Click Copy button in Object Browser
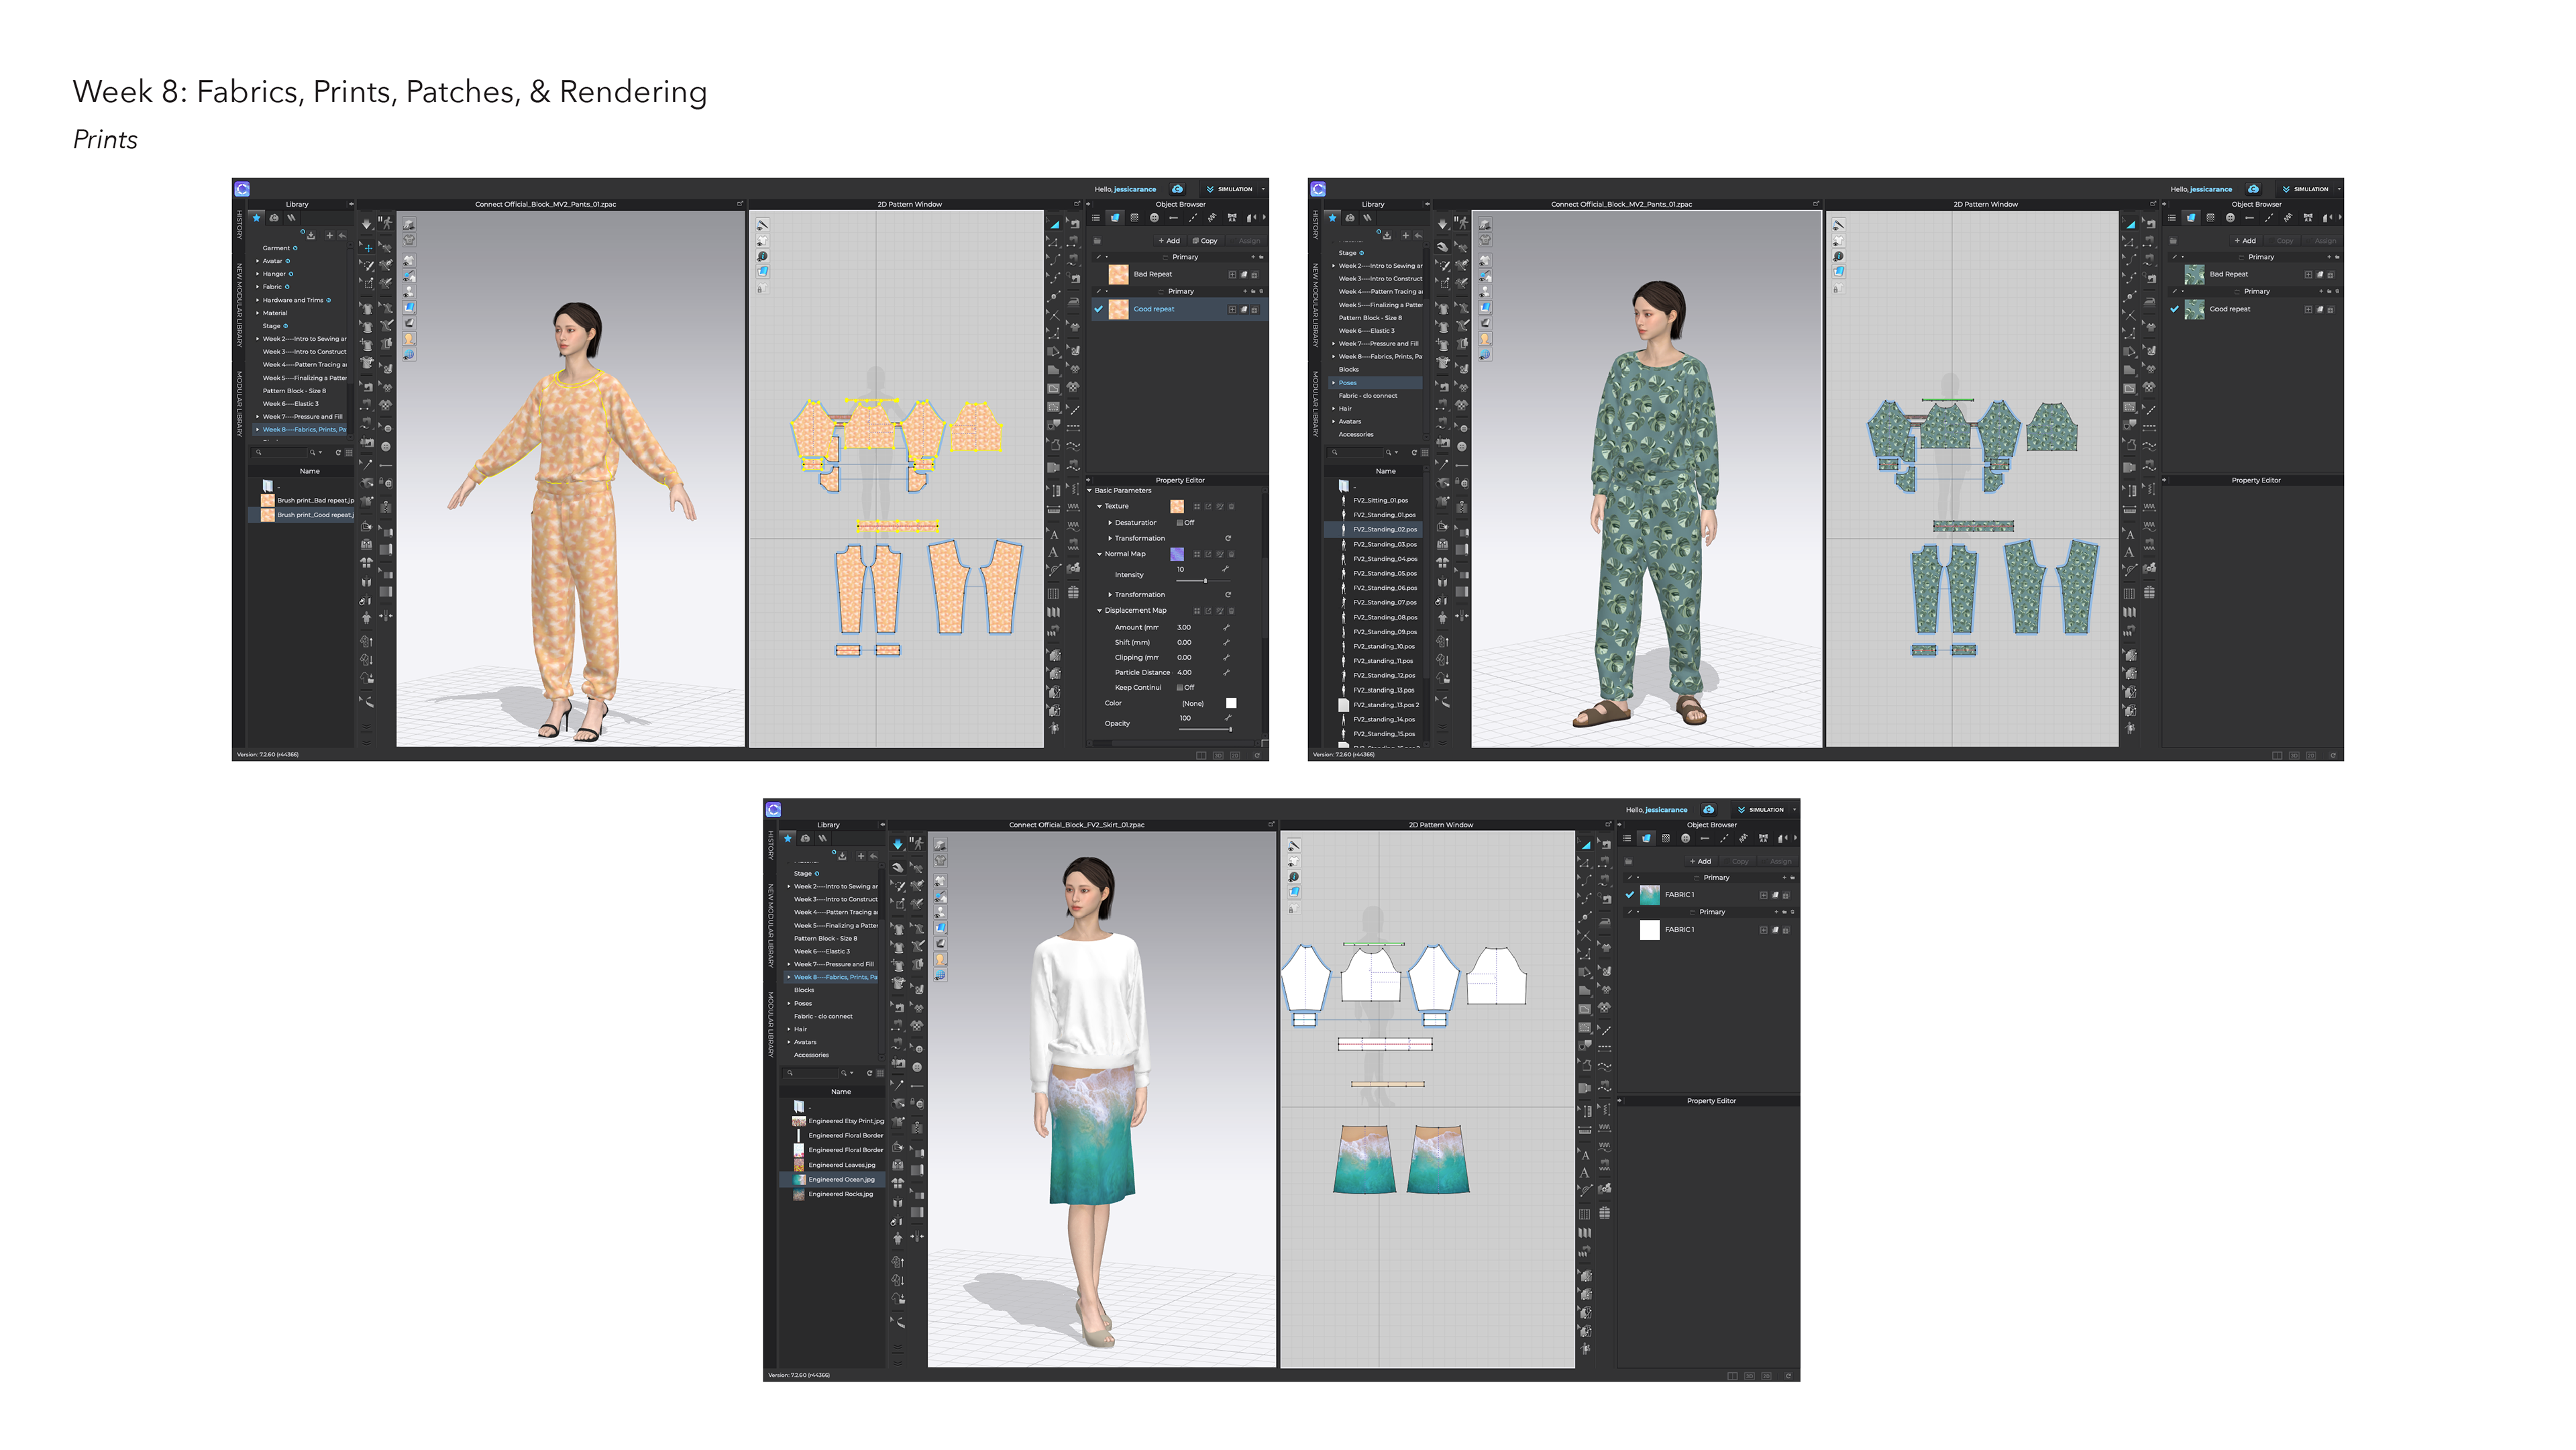Screen dimensions: 2576x1450 [1205, 241]
